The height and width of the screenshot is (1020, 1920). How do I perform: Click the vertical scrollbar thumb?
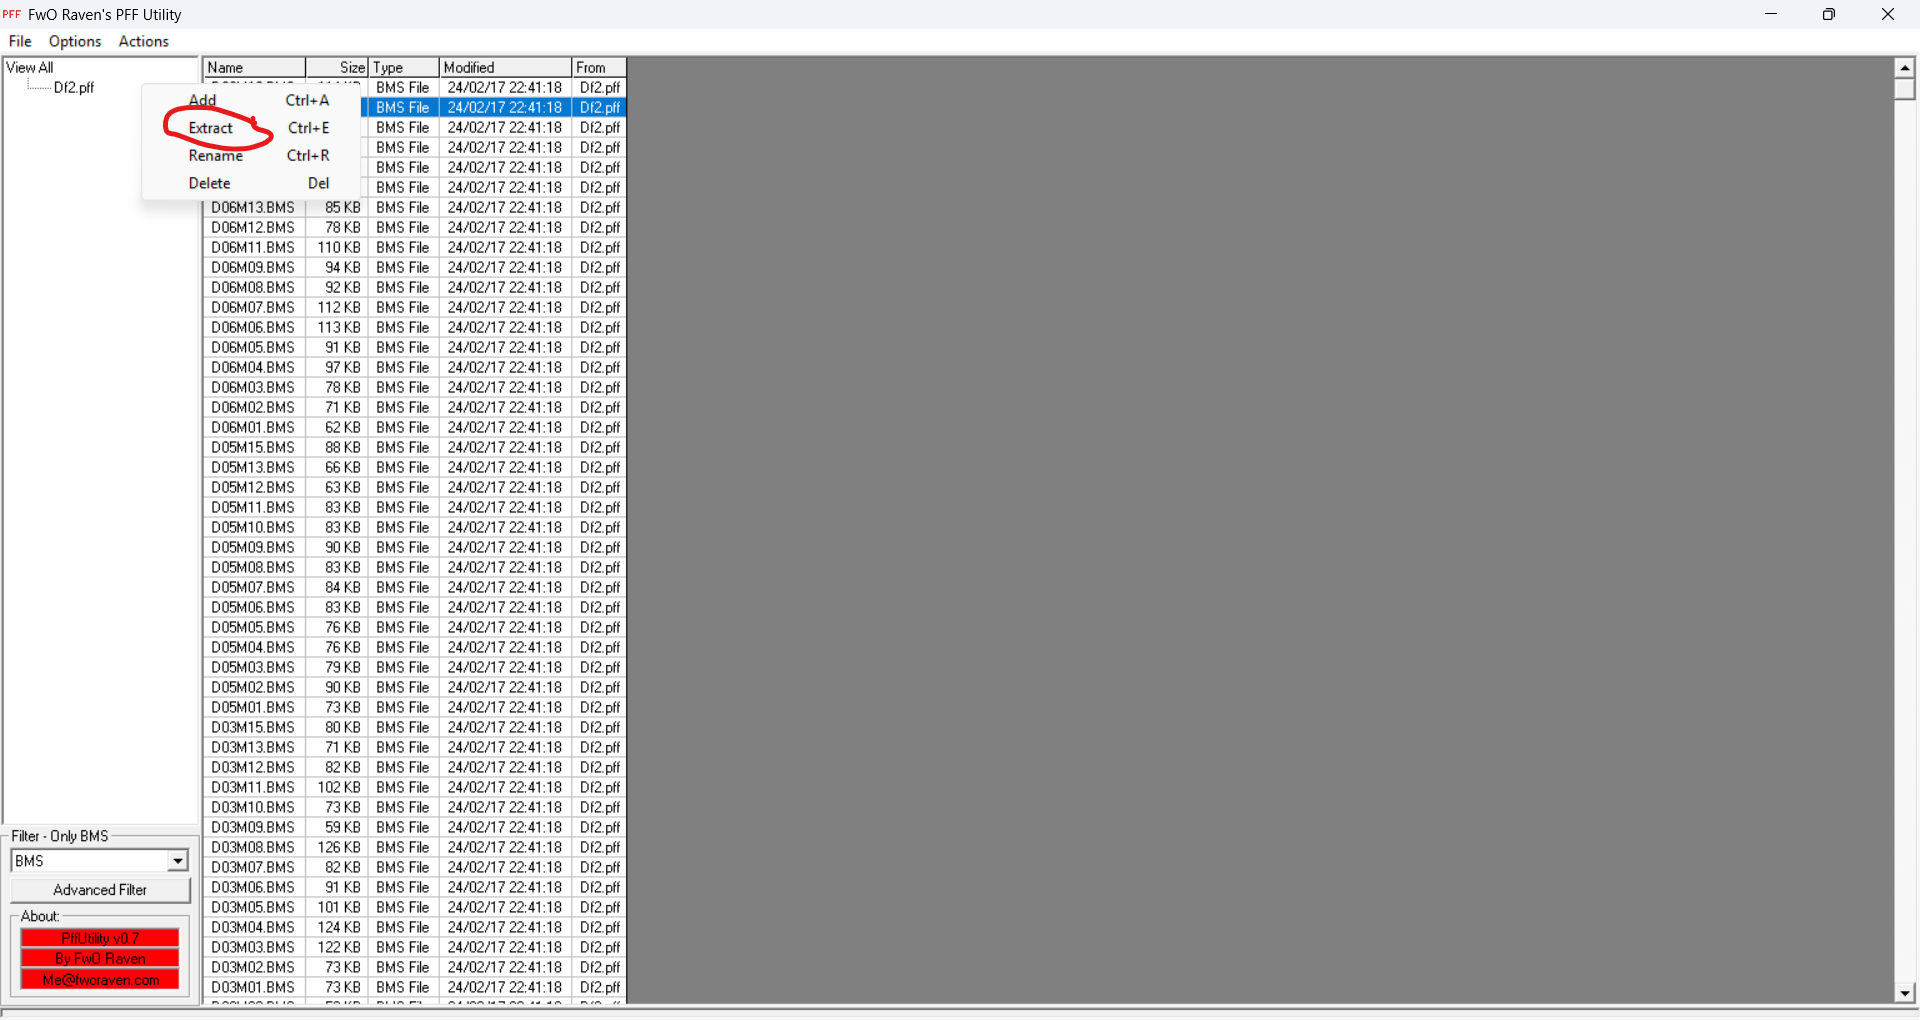[1905, 88]
